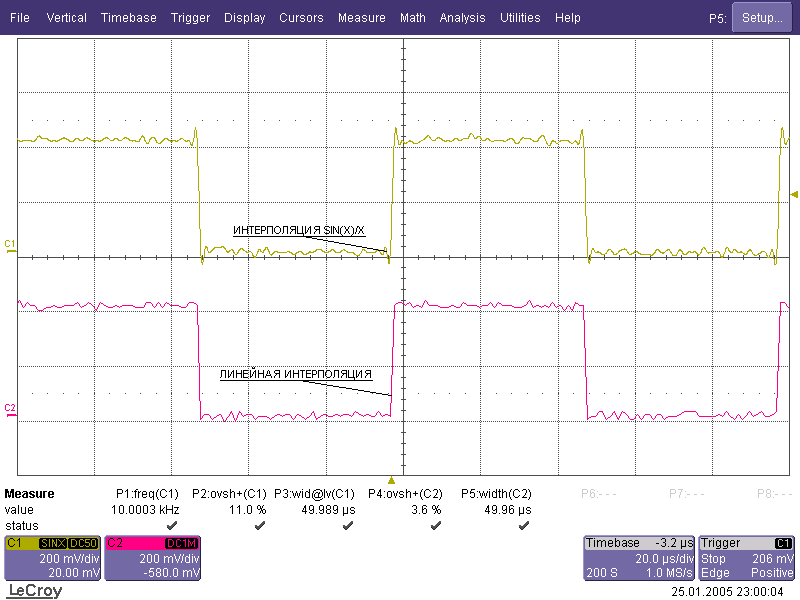Select the P2:ovsh+(C1) measurement column
The height and width of the screenshot is (600, 800).
tap(229, 493)
